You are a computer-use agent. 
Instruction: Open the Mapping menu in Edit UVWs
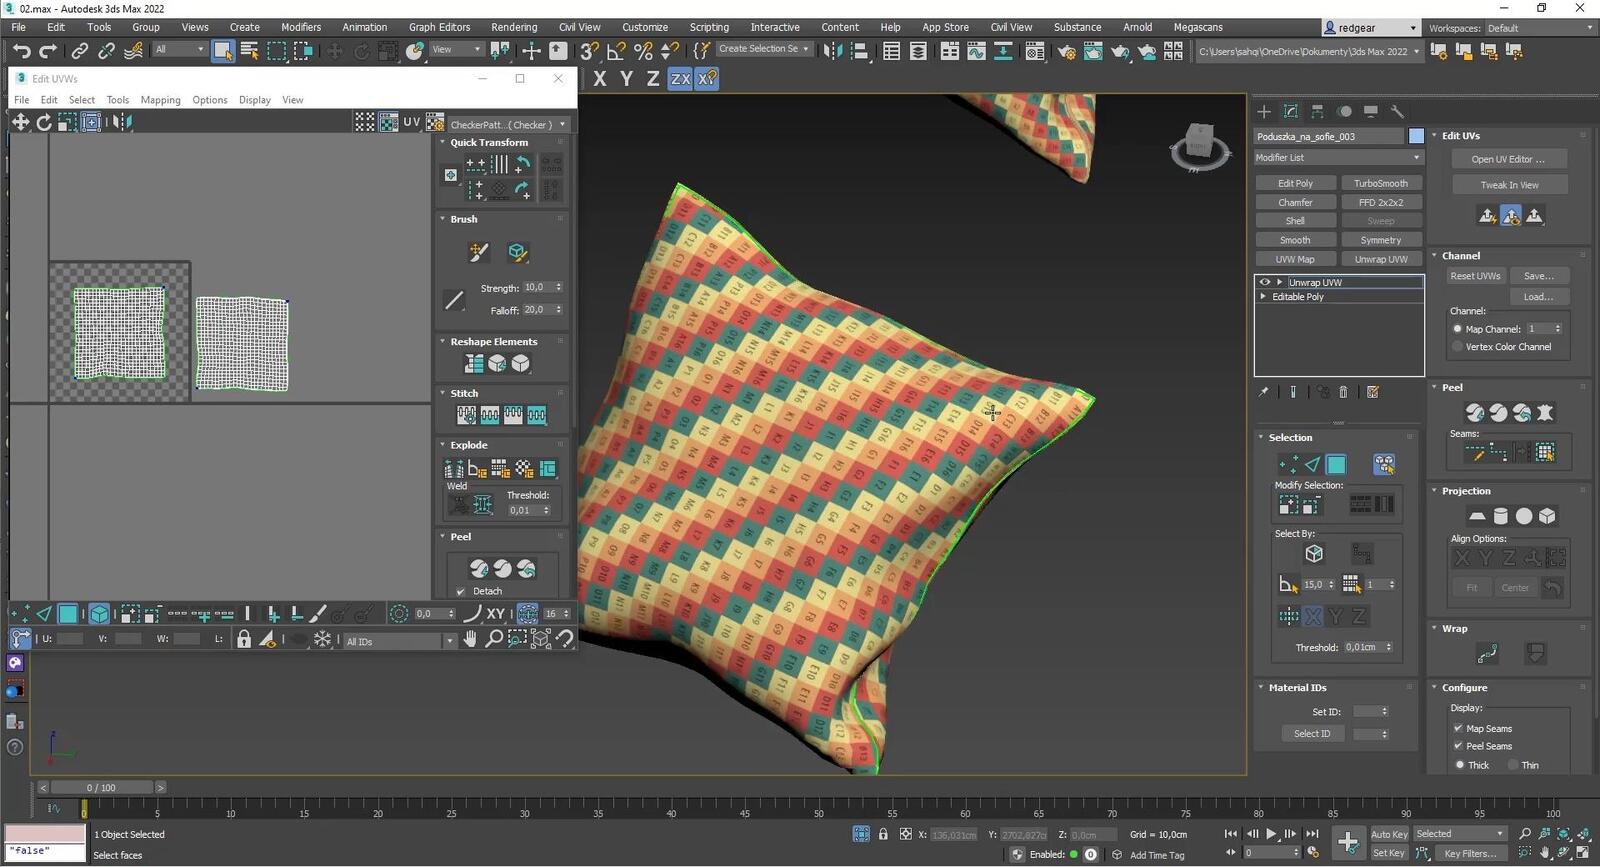click(160, 100)
